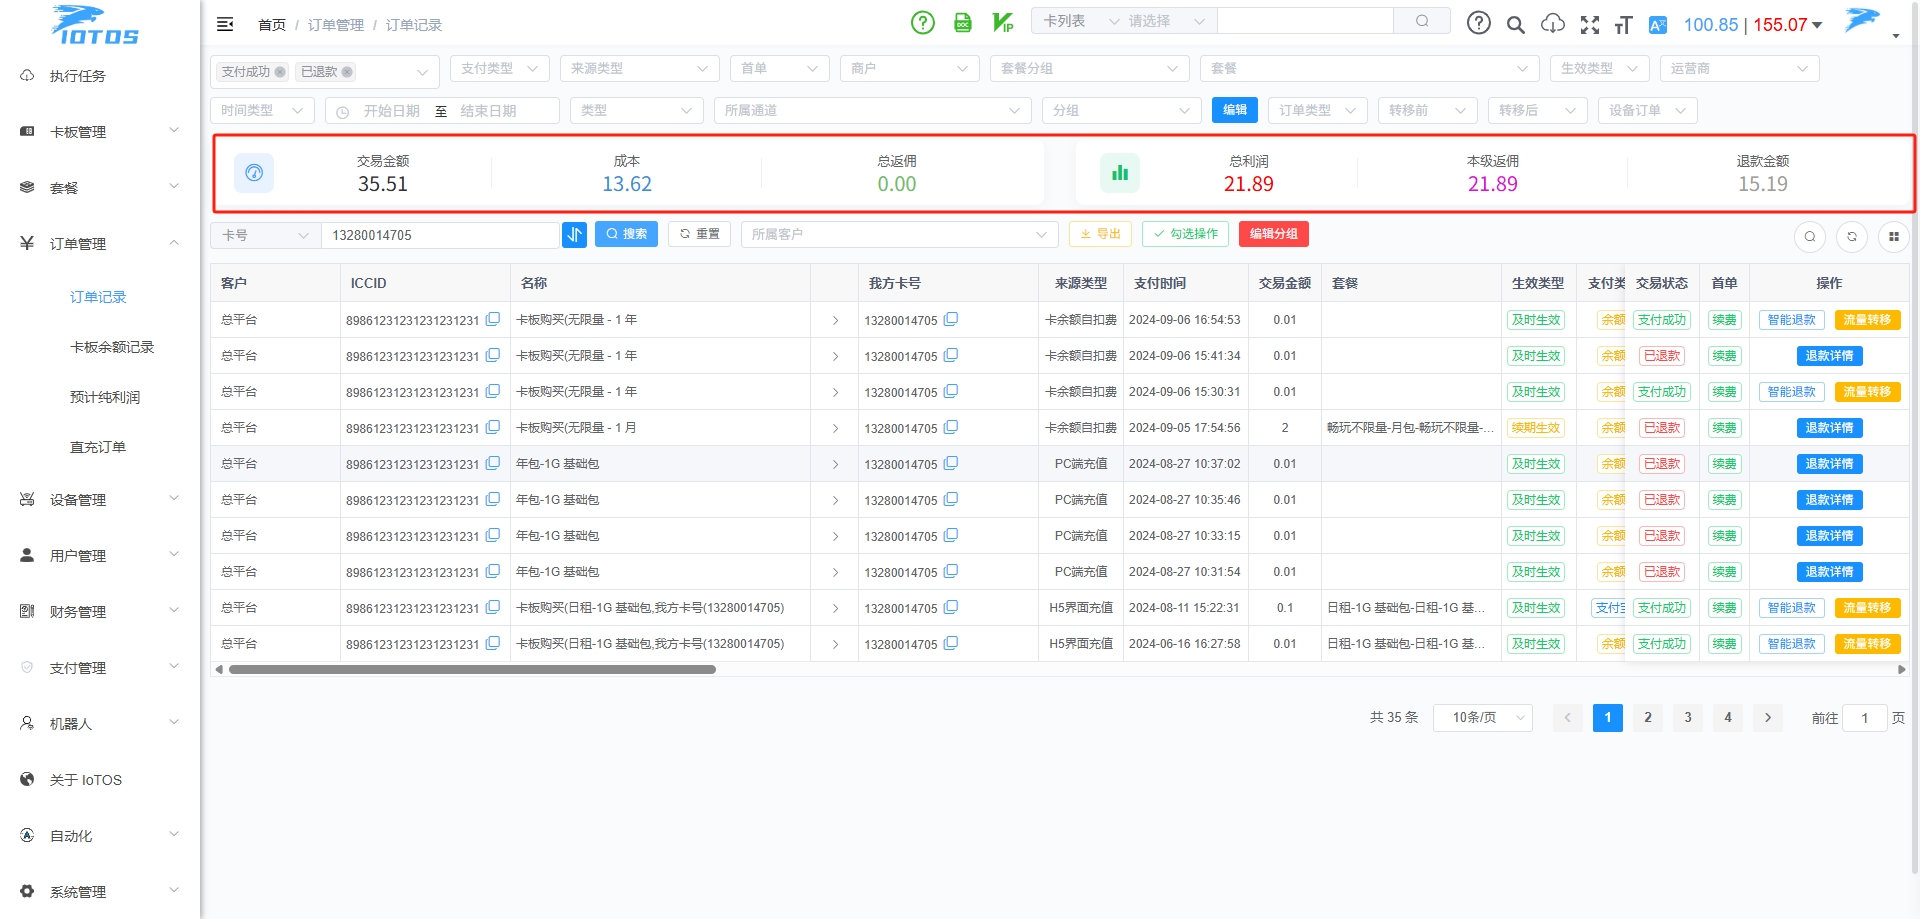Click 退款详情 for the 2024-09-06 15:41:34 order
Image resolution: width=1920 pixels, height=919 pixels.
[x=1829, y=356]
